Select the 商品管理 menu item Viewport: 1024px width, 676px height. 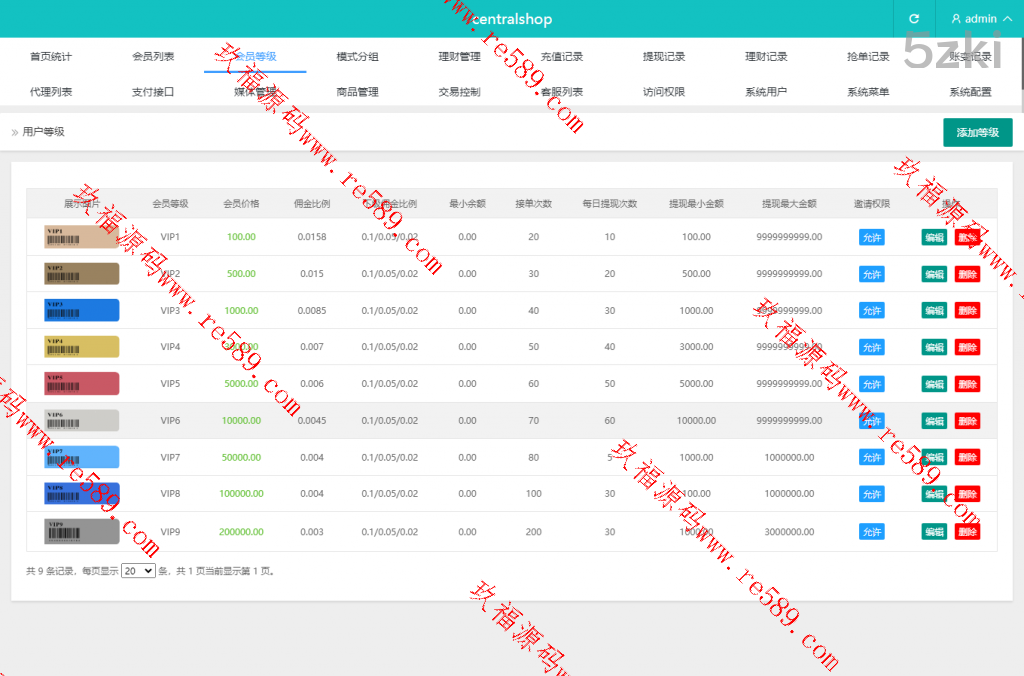click(357, 92)
